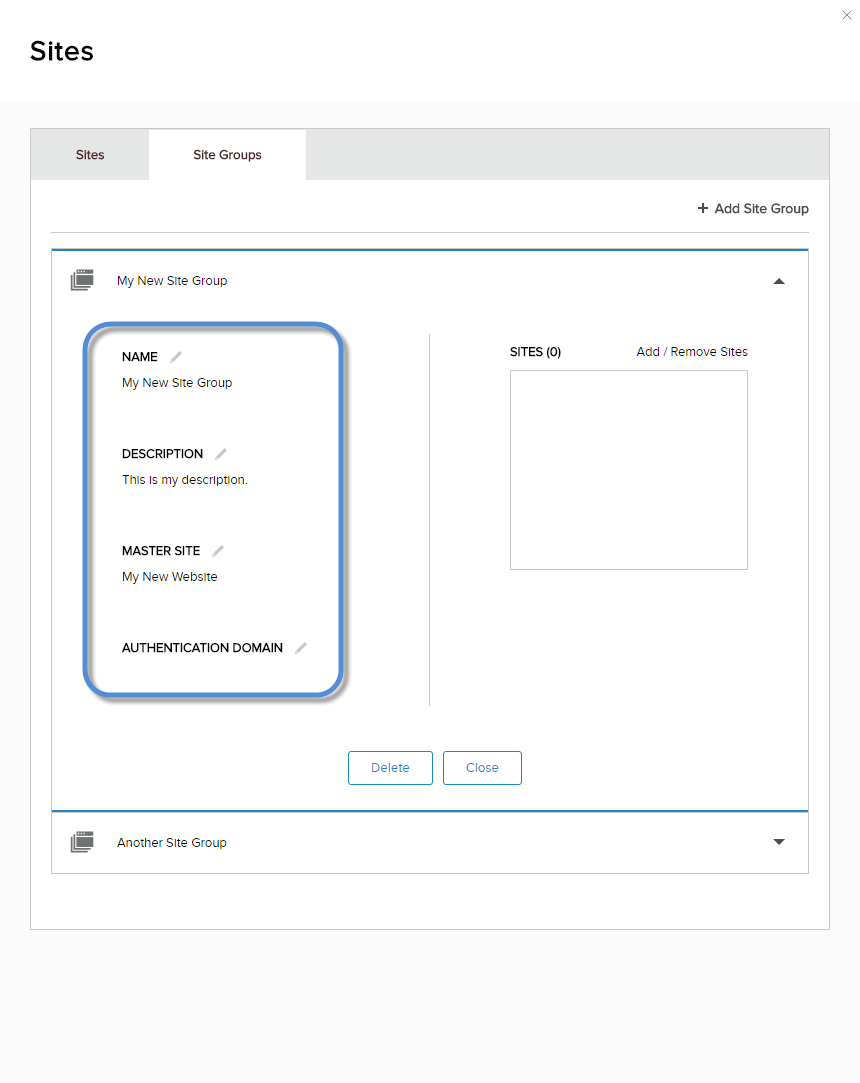Select the Site Groups tab

(227, 155)
